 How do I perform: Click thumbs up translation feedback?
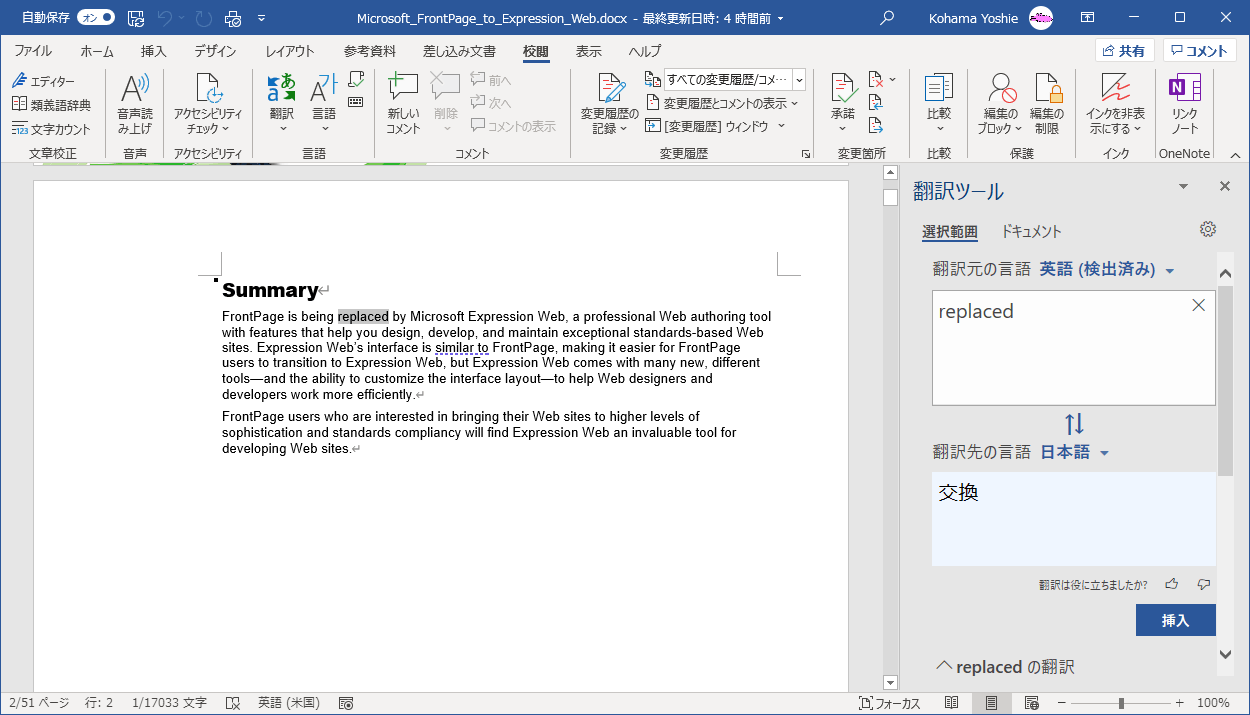coord(1172,584)
